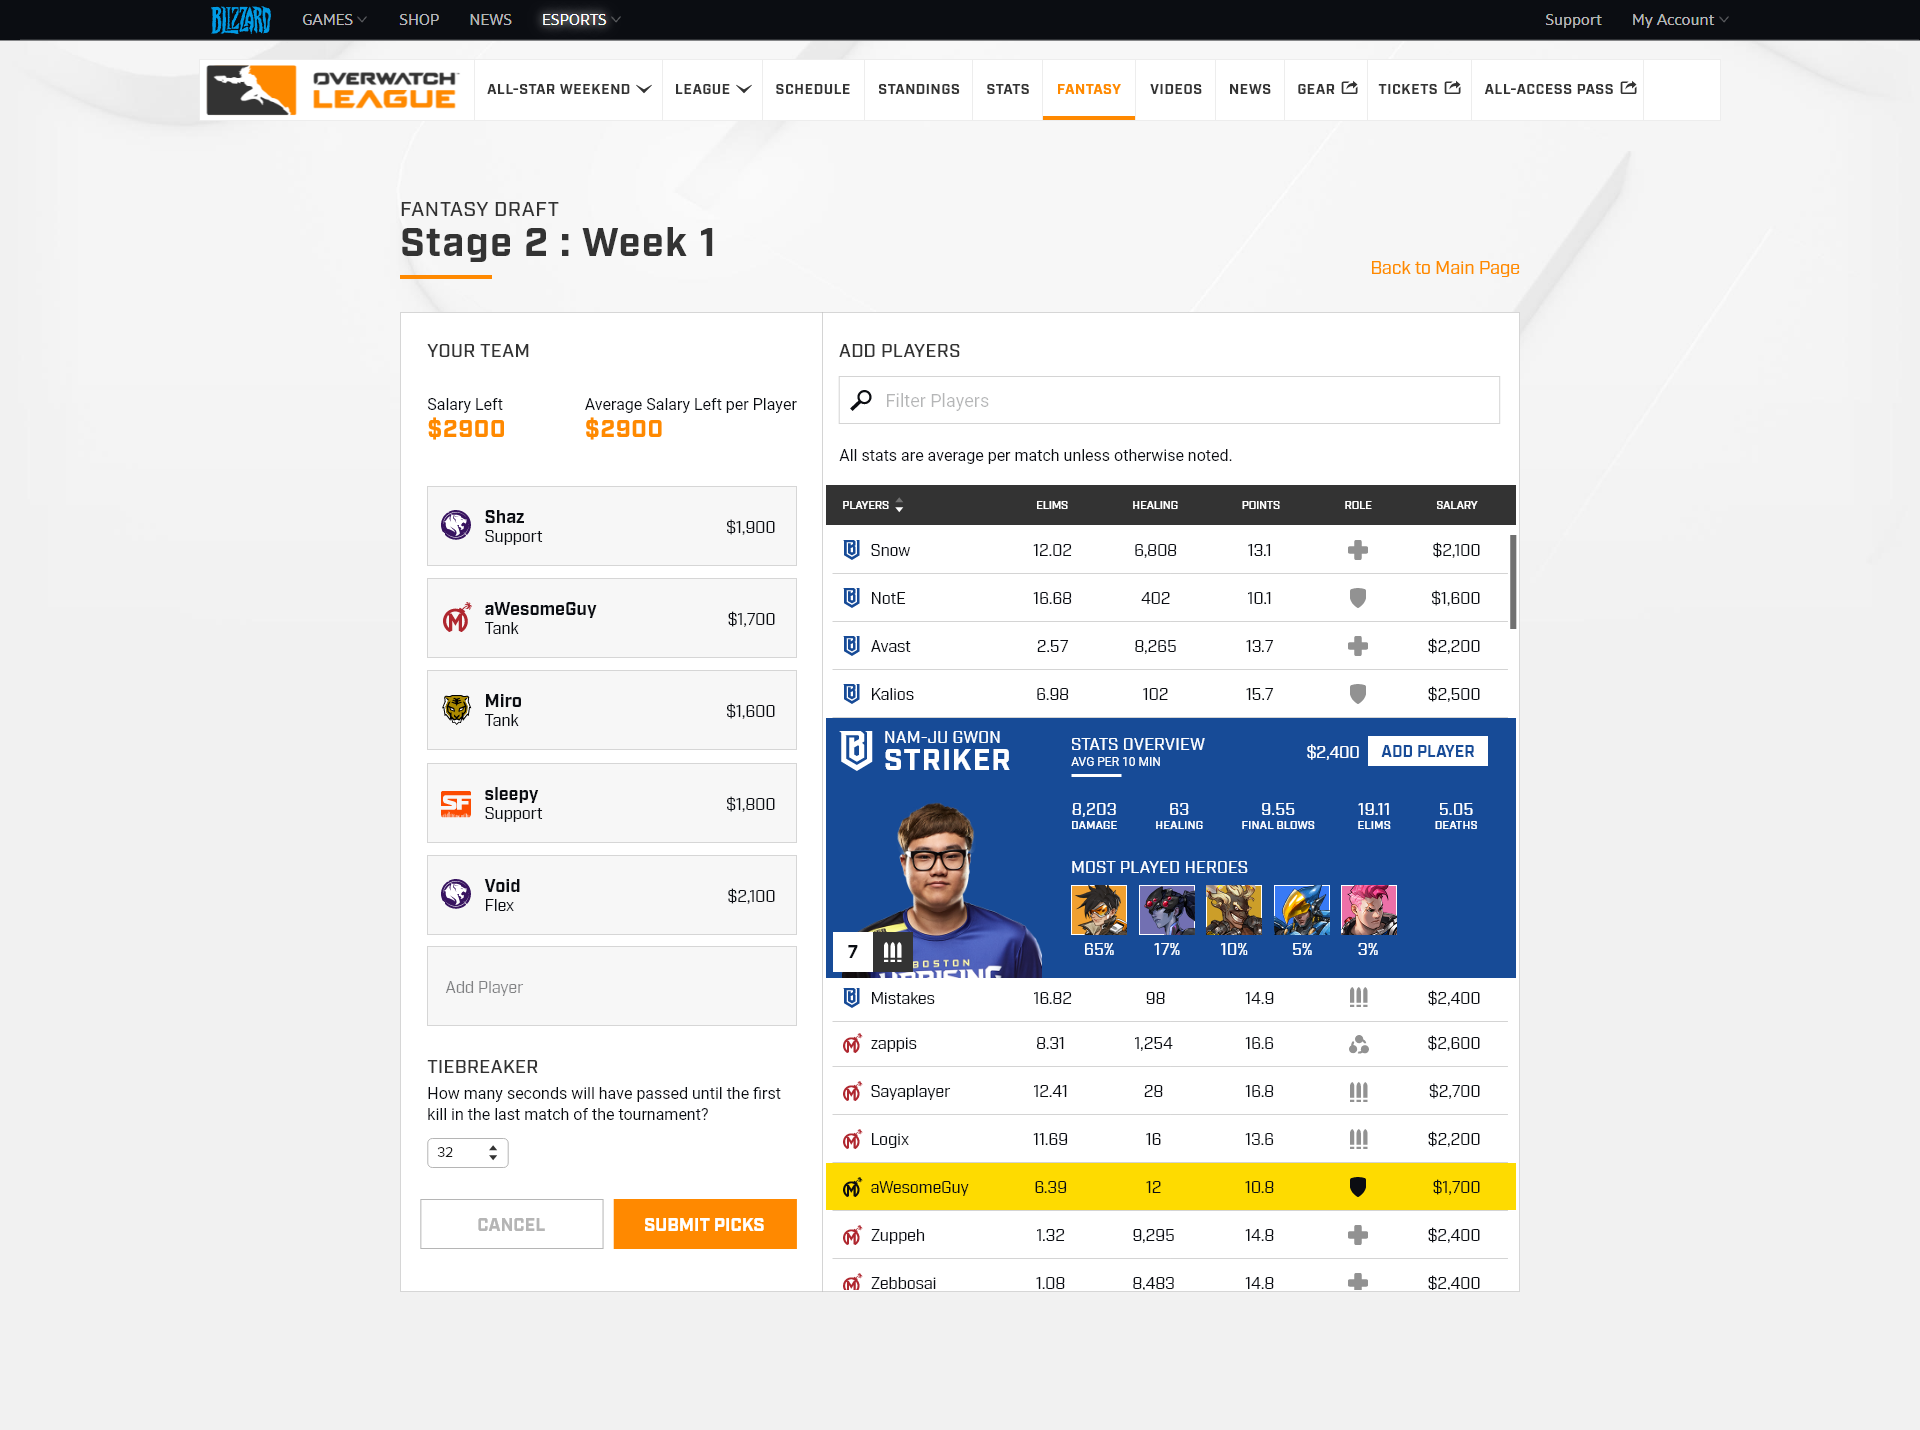This screenshot has width=1920, height=1430.
Task: Click the damage role bars icon for Mistakes
Action: [x=1358, y=997]
